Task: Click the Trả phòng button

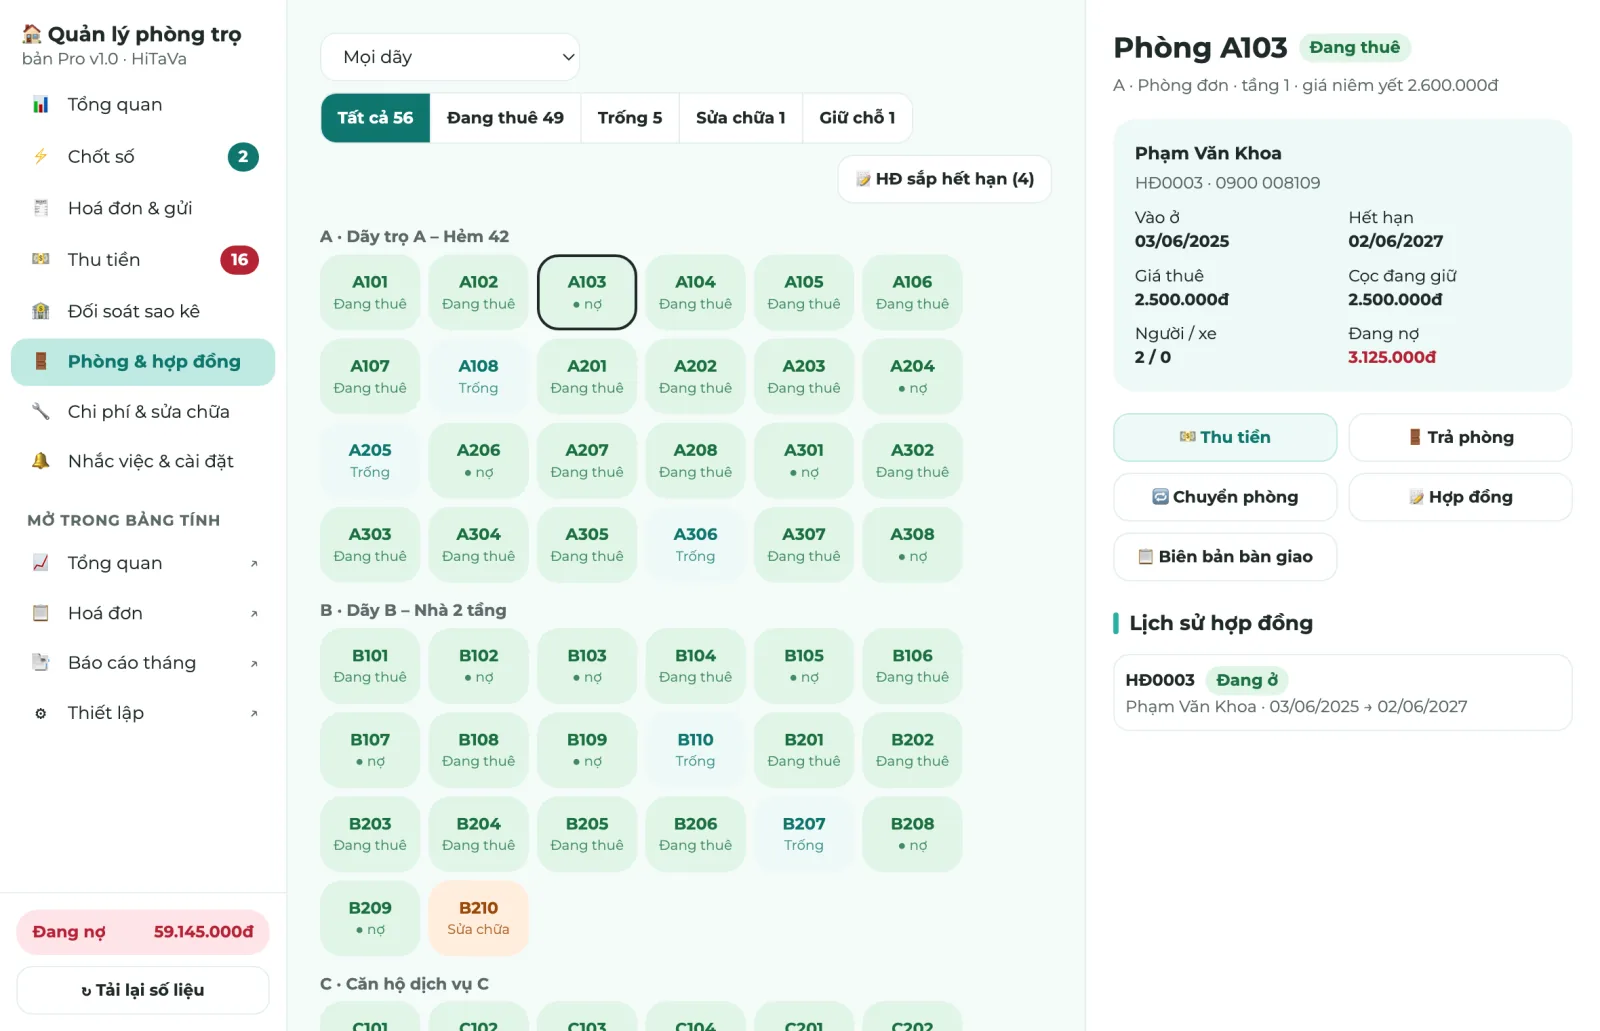Action: [x=1460, y=437]
